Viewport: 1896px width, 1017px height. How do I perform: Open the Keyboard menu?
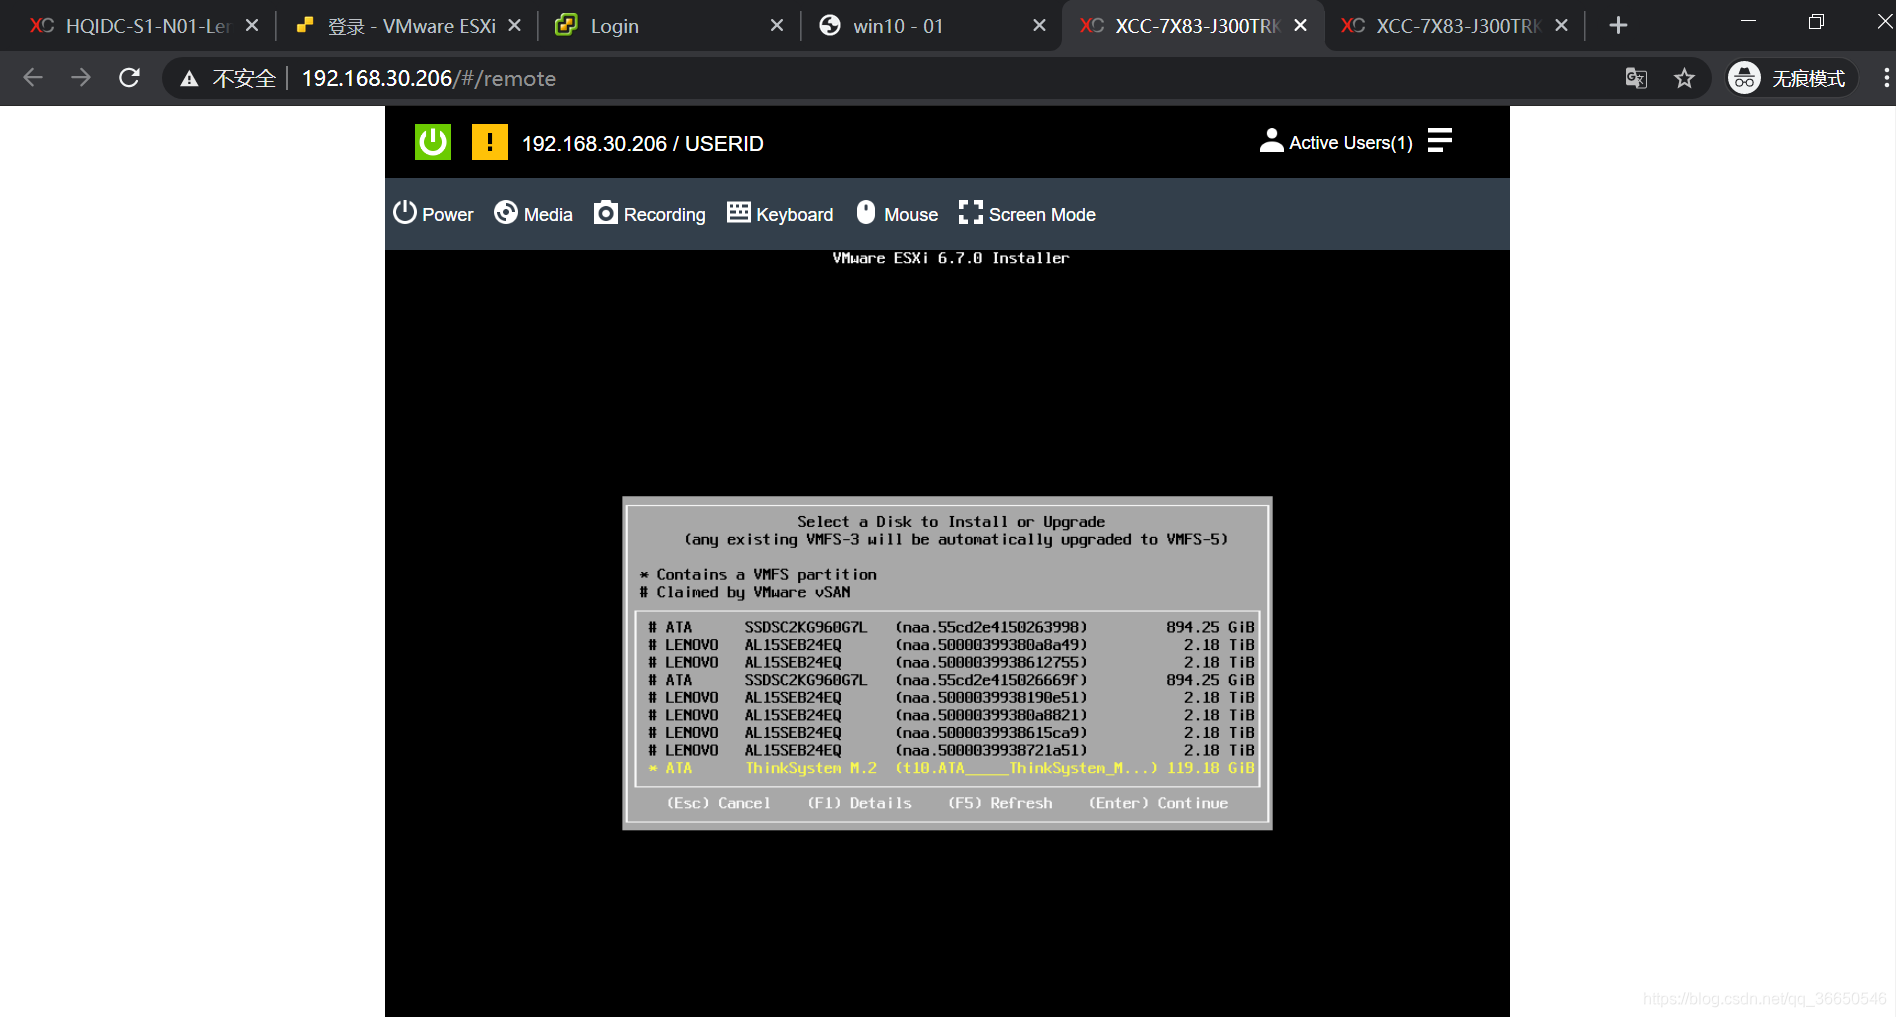coord(780,214)
